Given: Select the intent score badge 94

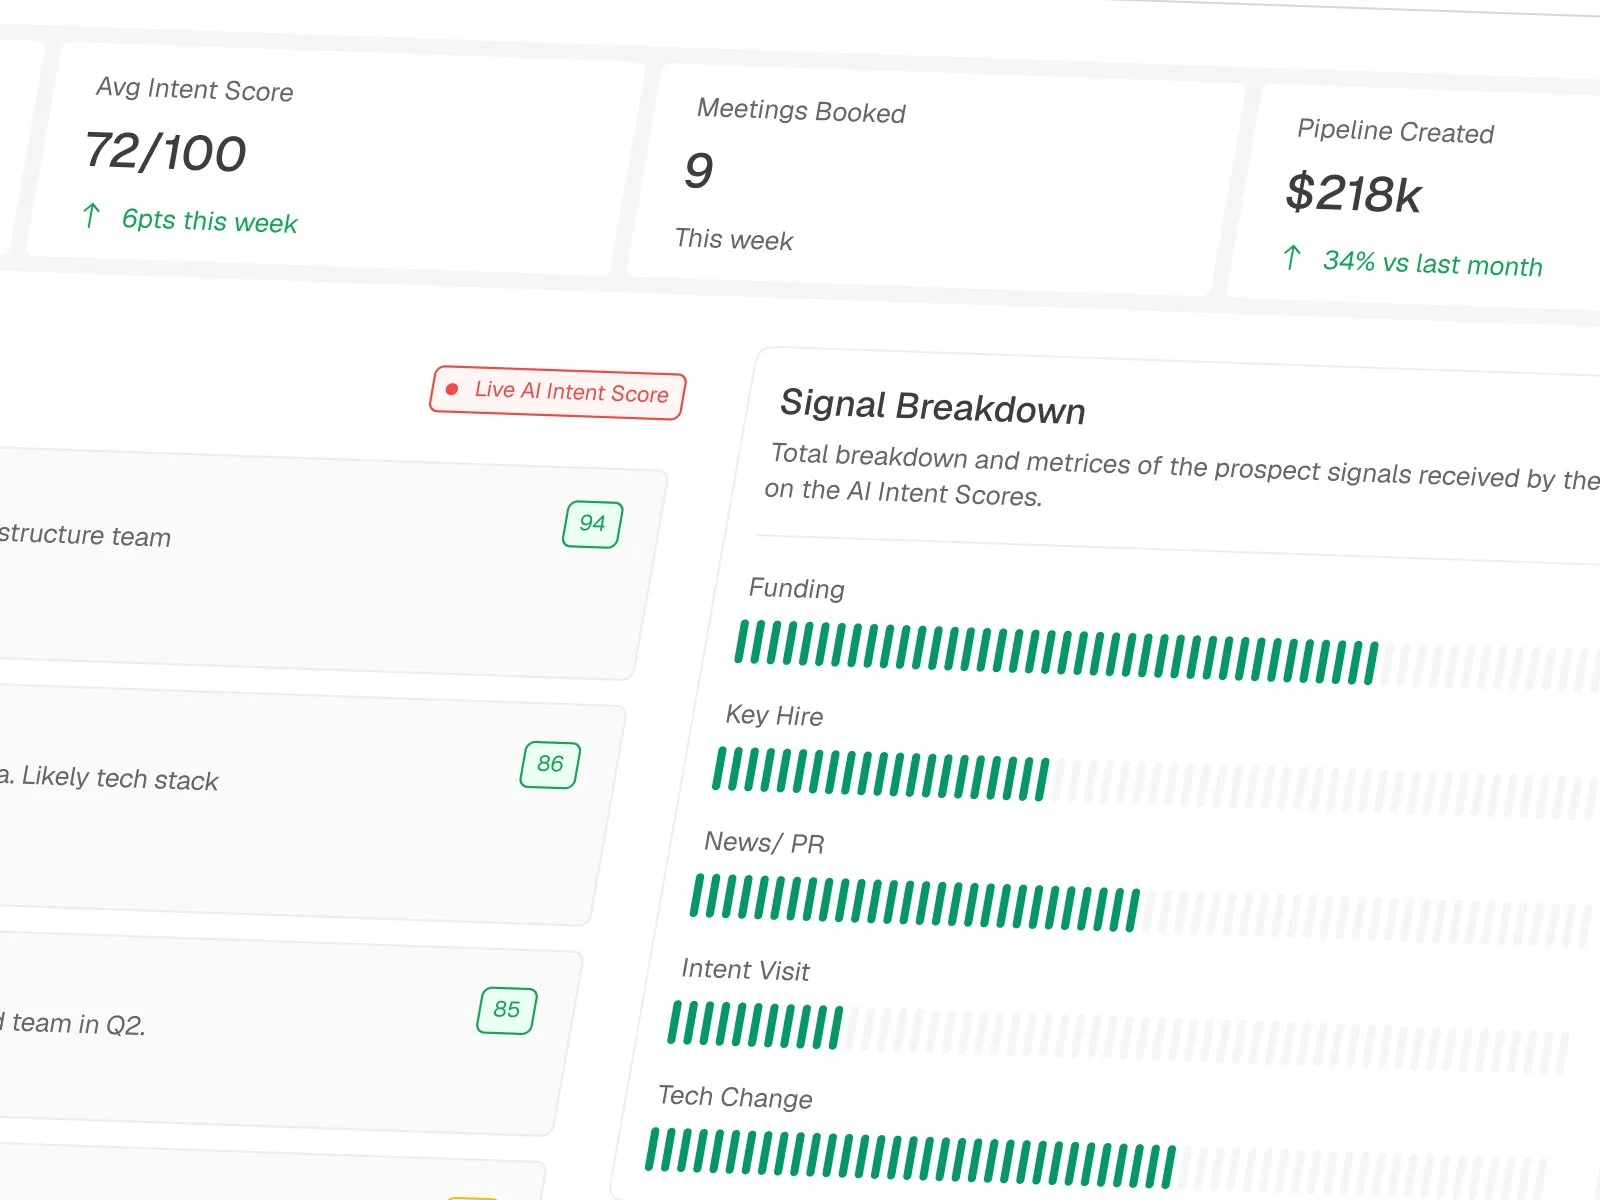Looking at the screenshot, I should tap(592, 524).
